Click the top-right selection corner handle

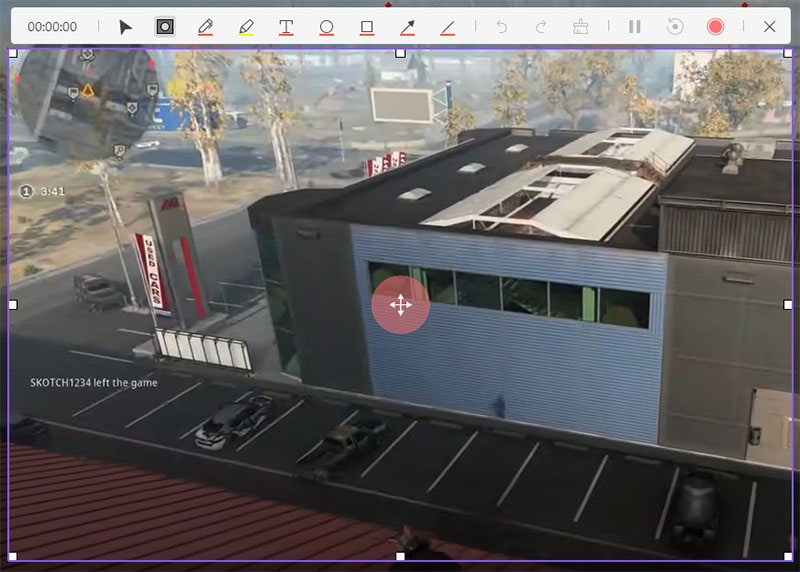pyautogui.click(x=788, y=53)
